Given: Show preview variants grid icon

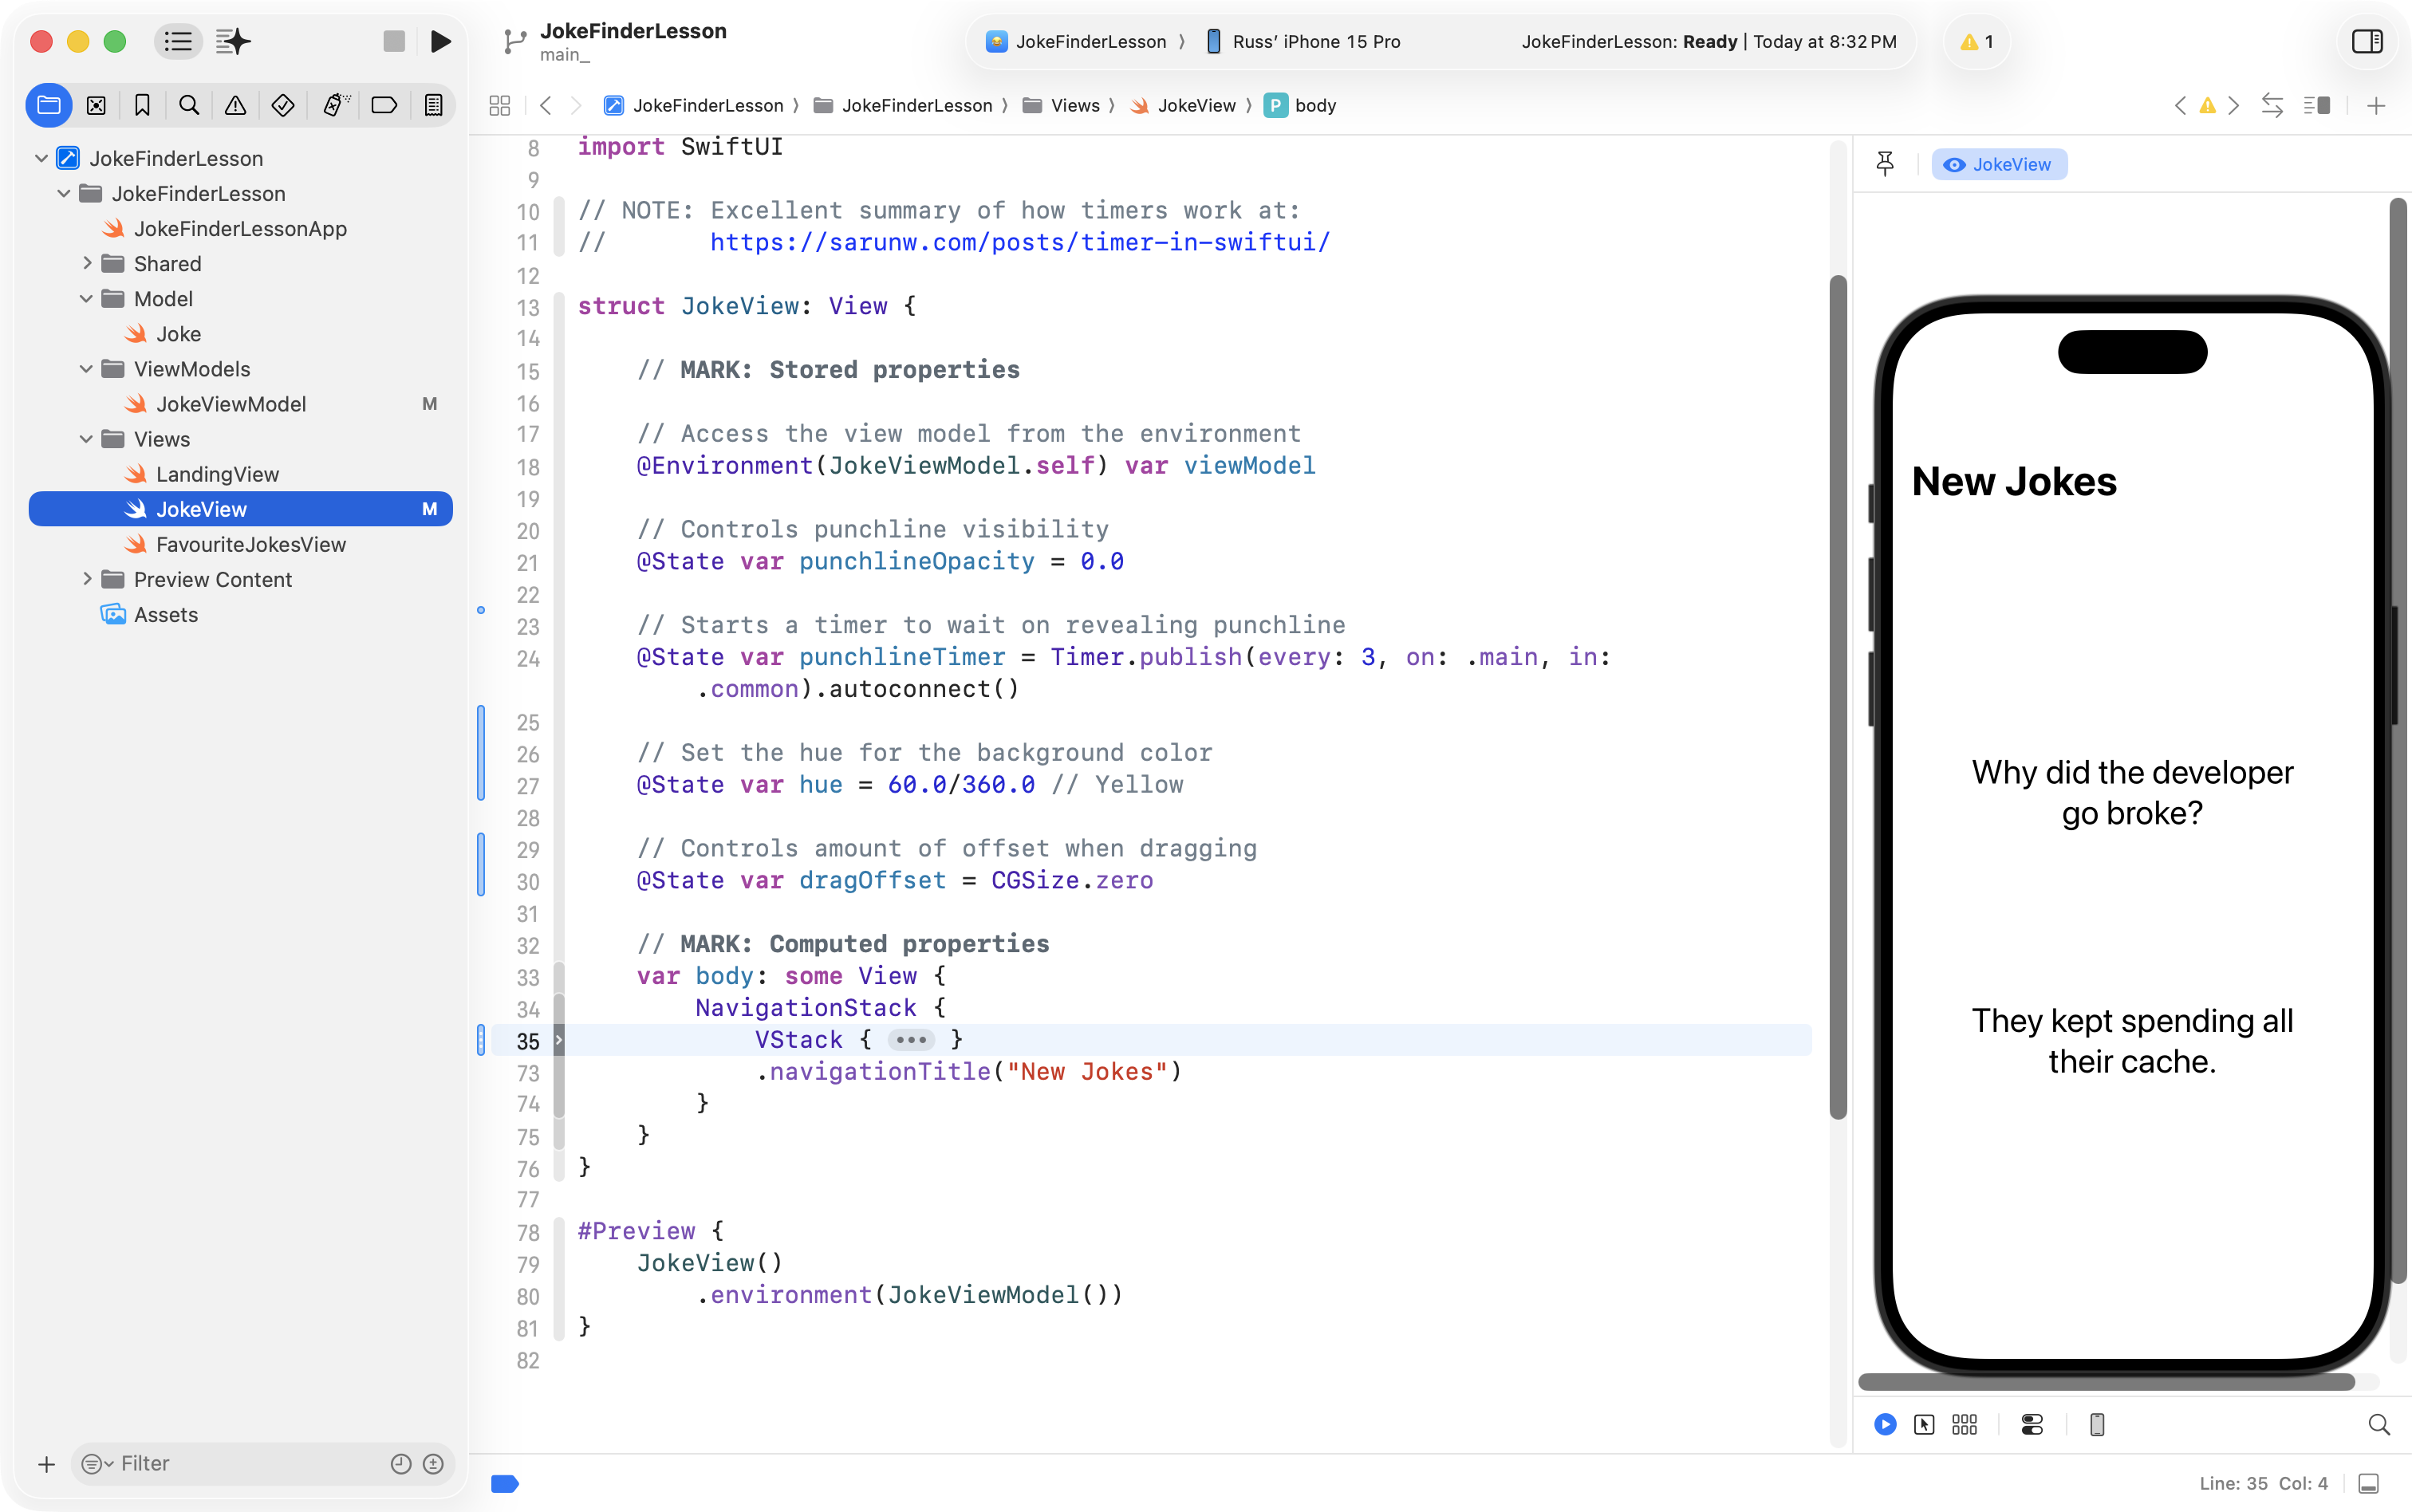Looking at the screenshot, I should pos(1964,1424).
